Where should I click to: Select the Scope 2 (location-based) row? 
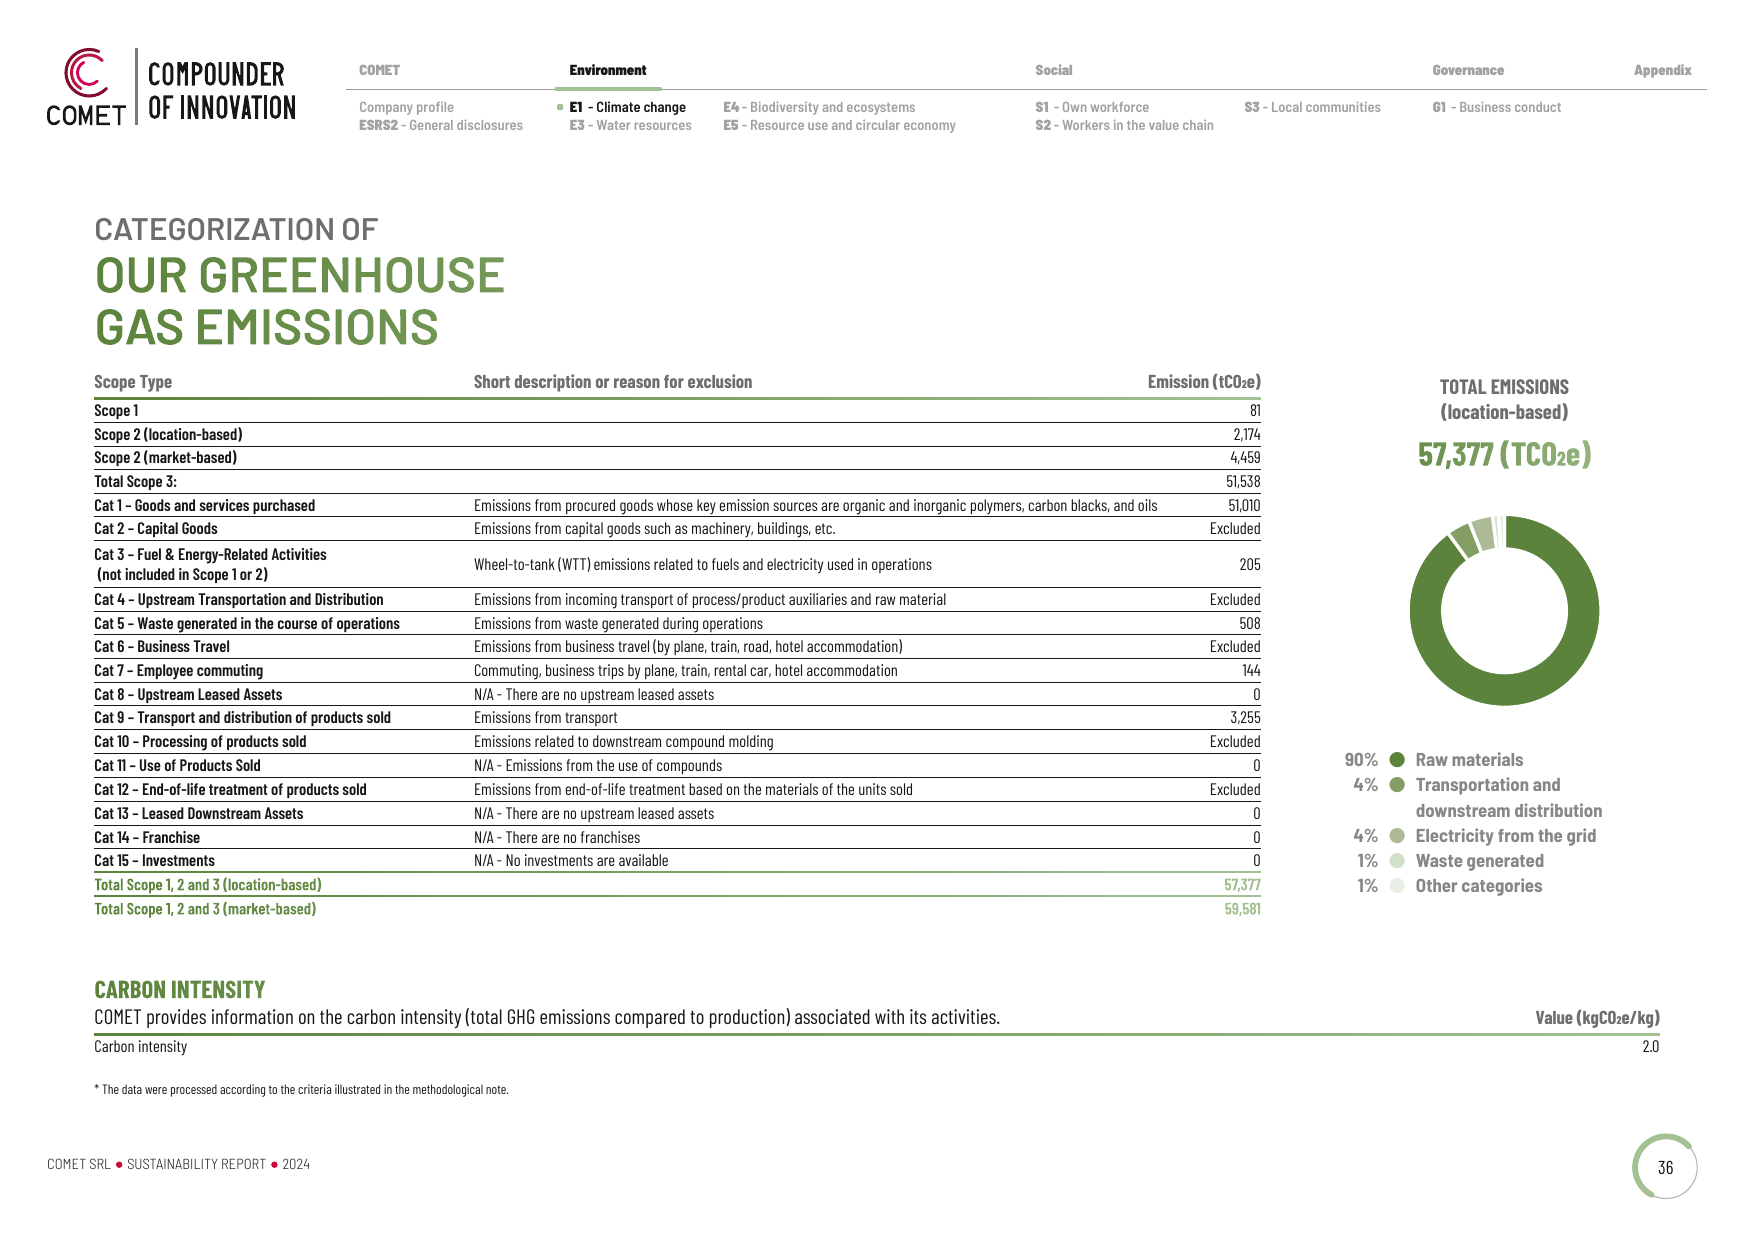(x=677, y=434)
